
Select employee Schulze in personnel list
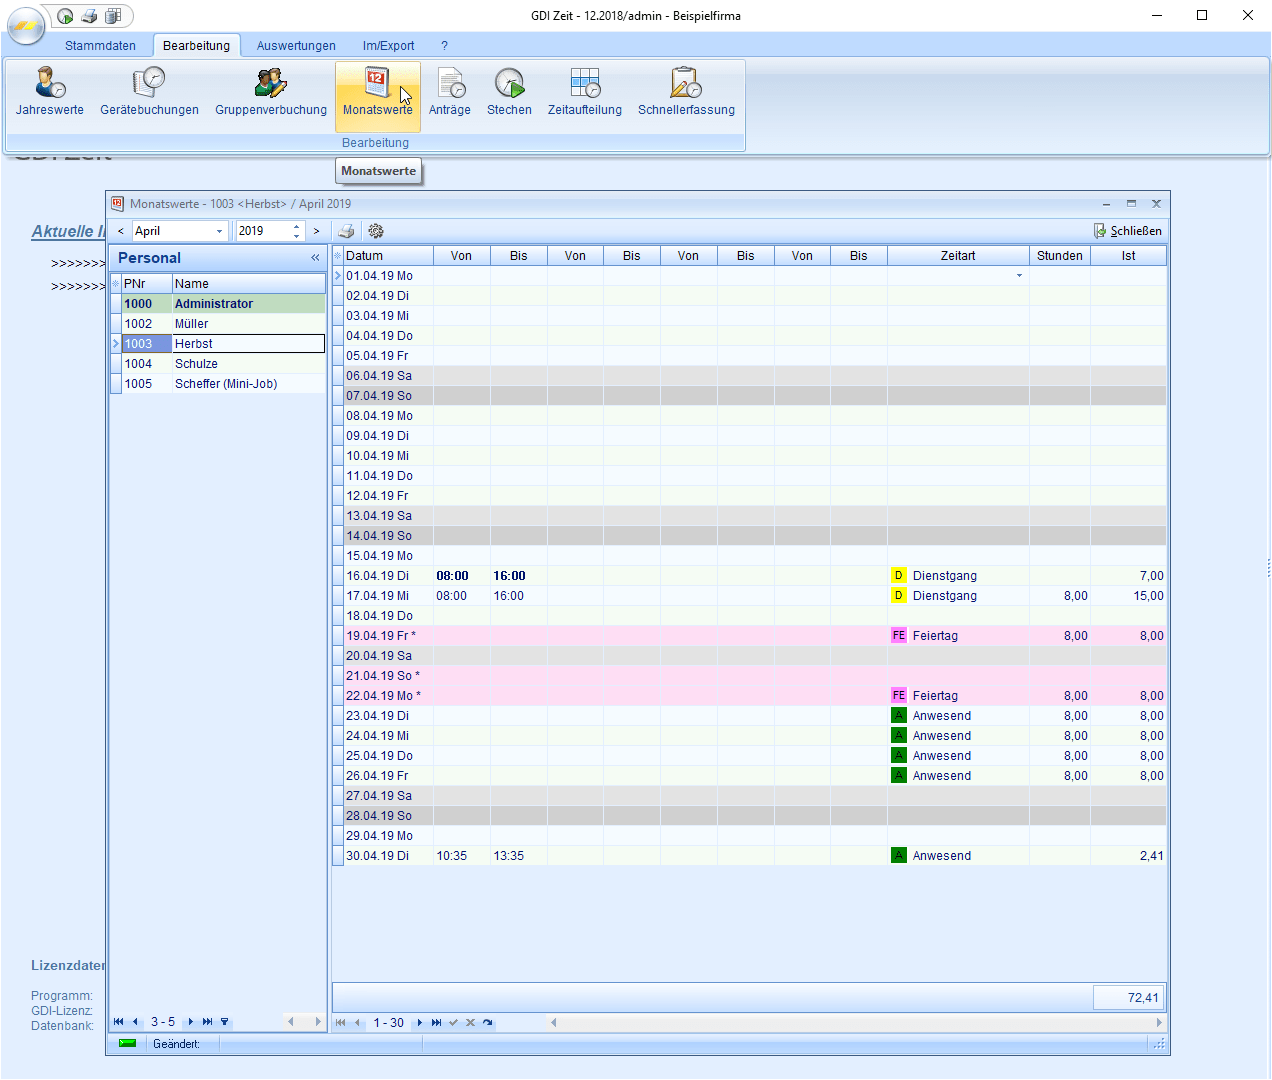tap(196, 364)
